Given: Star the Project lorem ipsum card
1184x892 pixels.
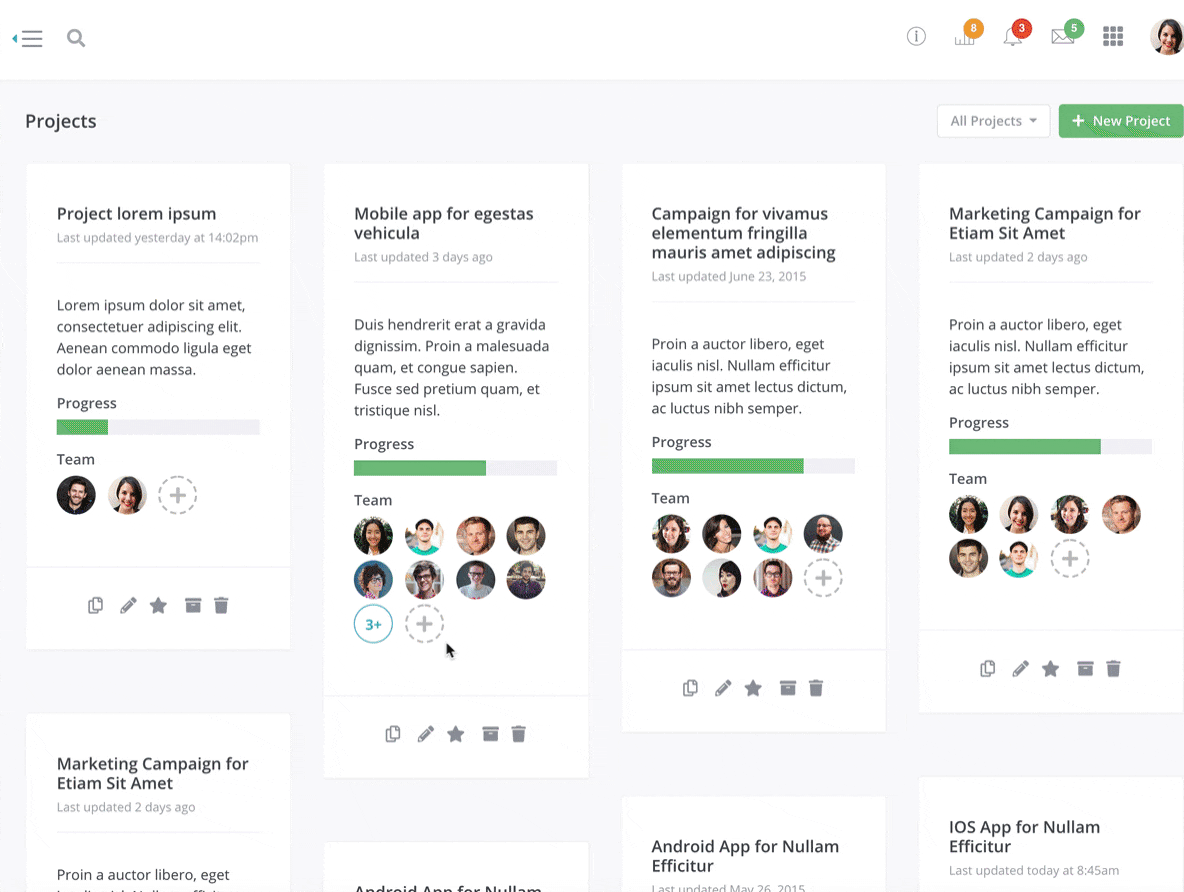Looking at the screenshot, I should click(x=158, y=605).
